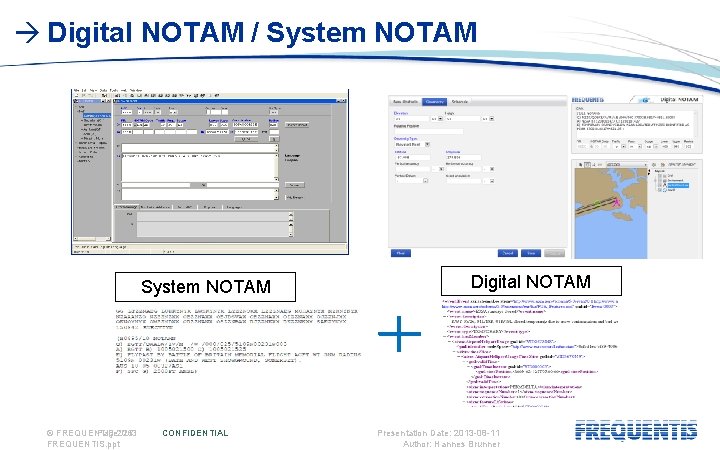Screen dimensions: 720x450
Task: Click the "Digital NOTAM" label box
Action: (531, 281)
